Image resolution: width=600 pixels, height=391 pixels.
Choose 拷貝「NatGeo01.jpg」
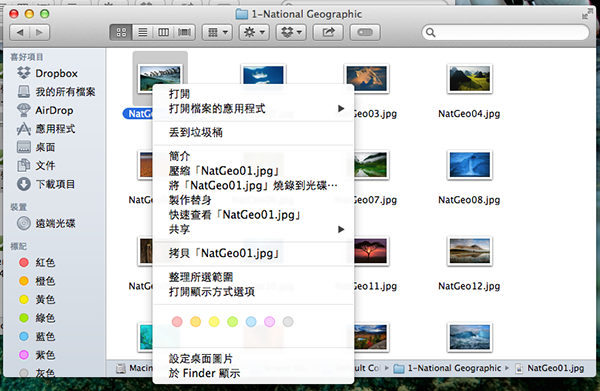[x=253, y=253]
